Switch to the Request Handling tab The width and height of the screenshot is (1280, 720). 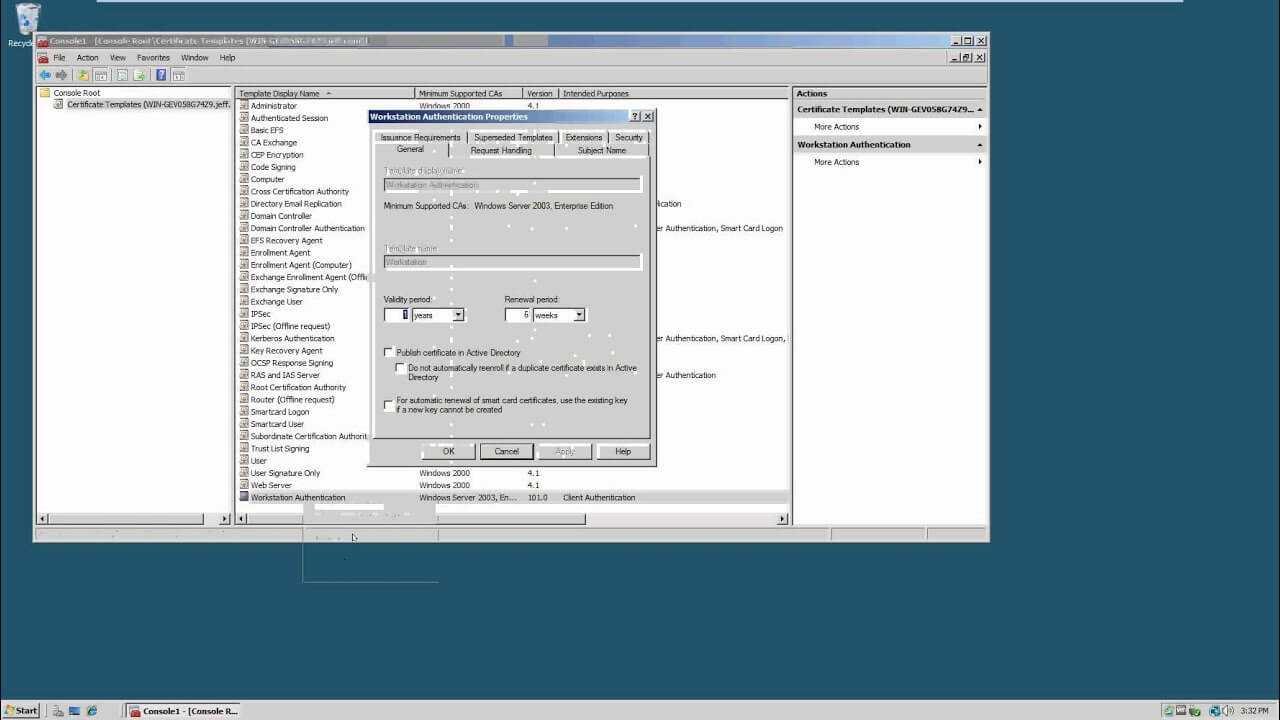point(501,150)
